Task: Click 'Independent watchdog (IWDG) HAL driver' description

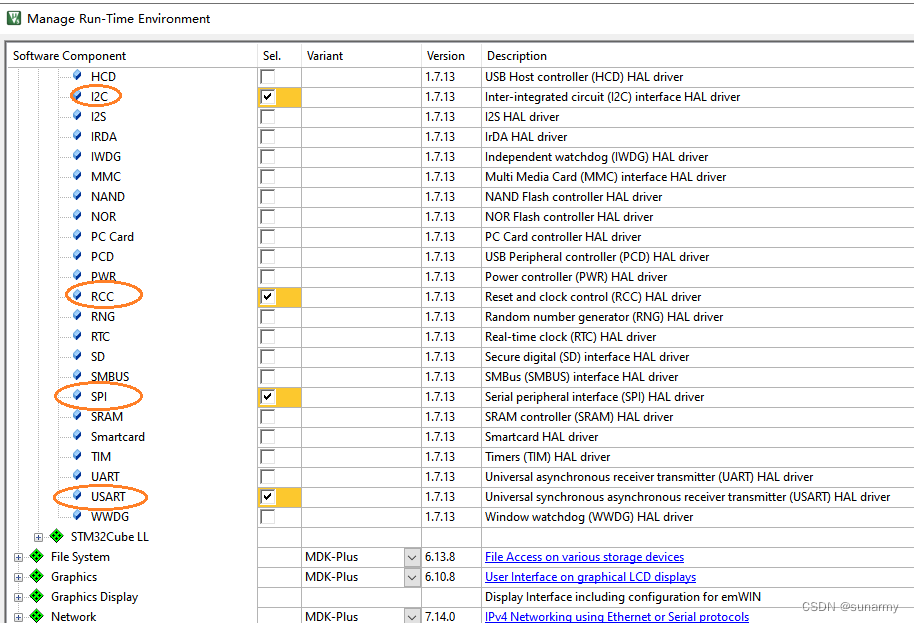Action: tap(596, 157)
